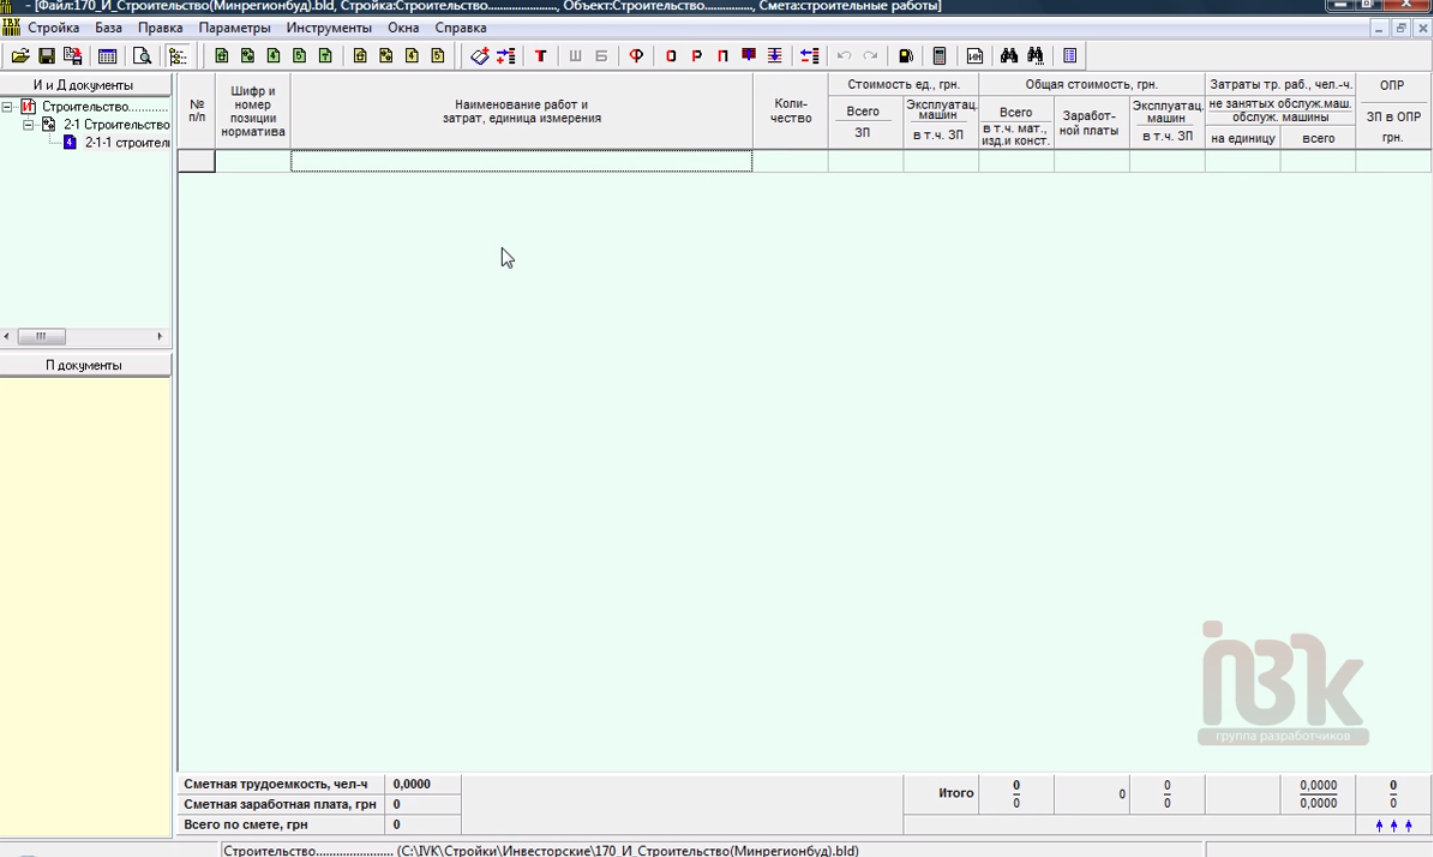This screenshot has width=1433, height=857.
Task: Click the И и Д документы panel header
Action: [85, 85]
